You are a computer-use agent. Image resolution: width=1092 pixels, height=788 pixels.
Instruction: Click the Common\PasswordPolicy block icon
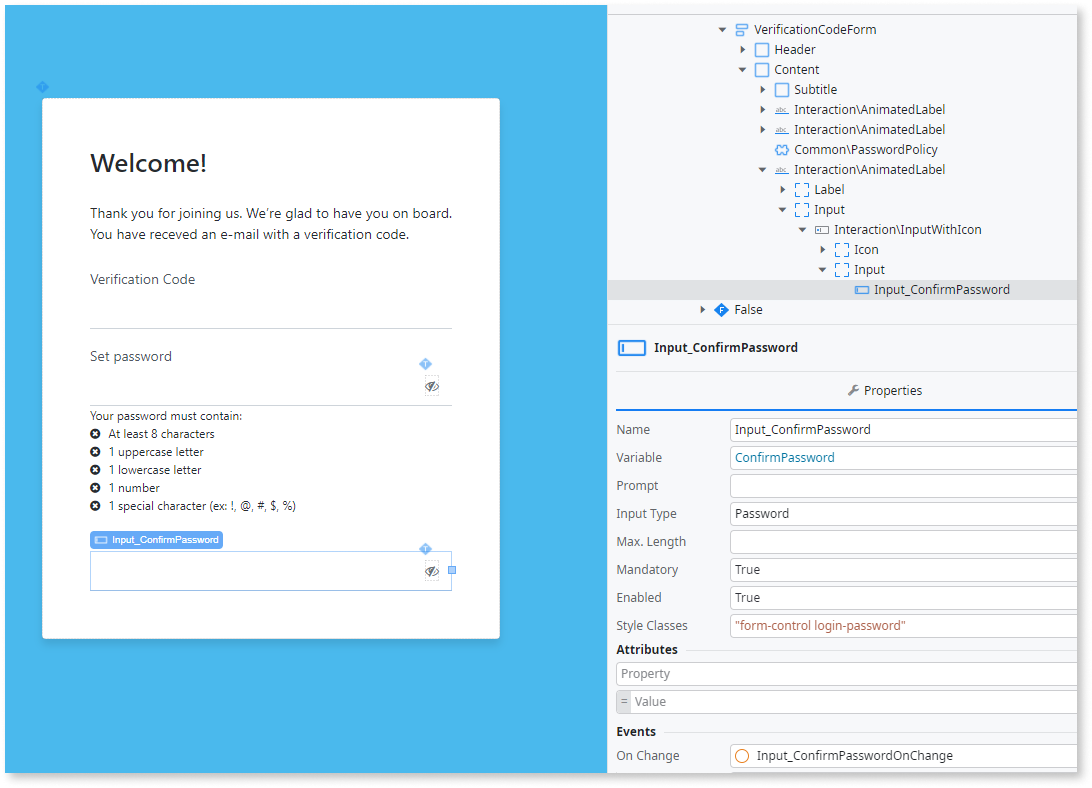click(x=782, y=150)
